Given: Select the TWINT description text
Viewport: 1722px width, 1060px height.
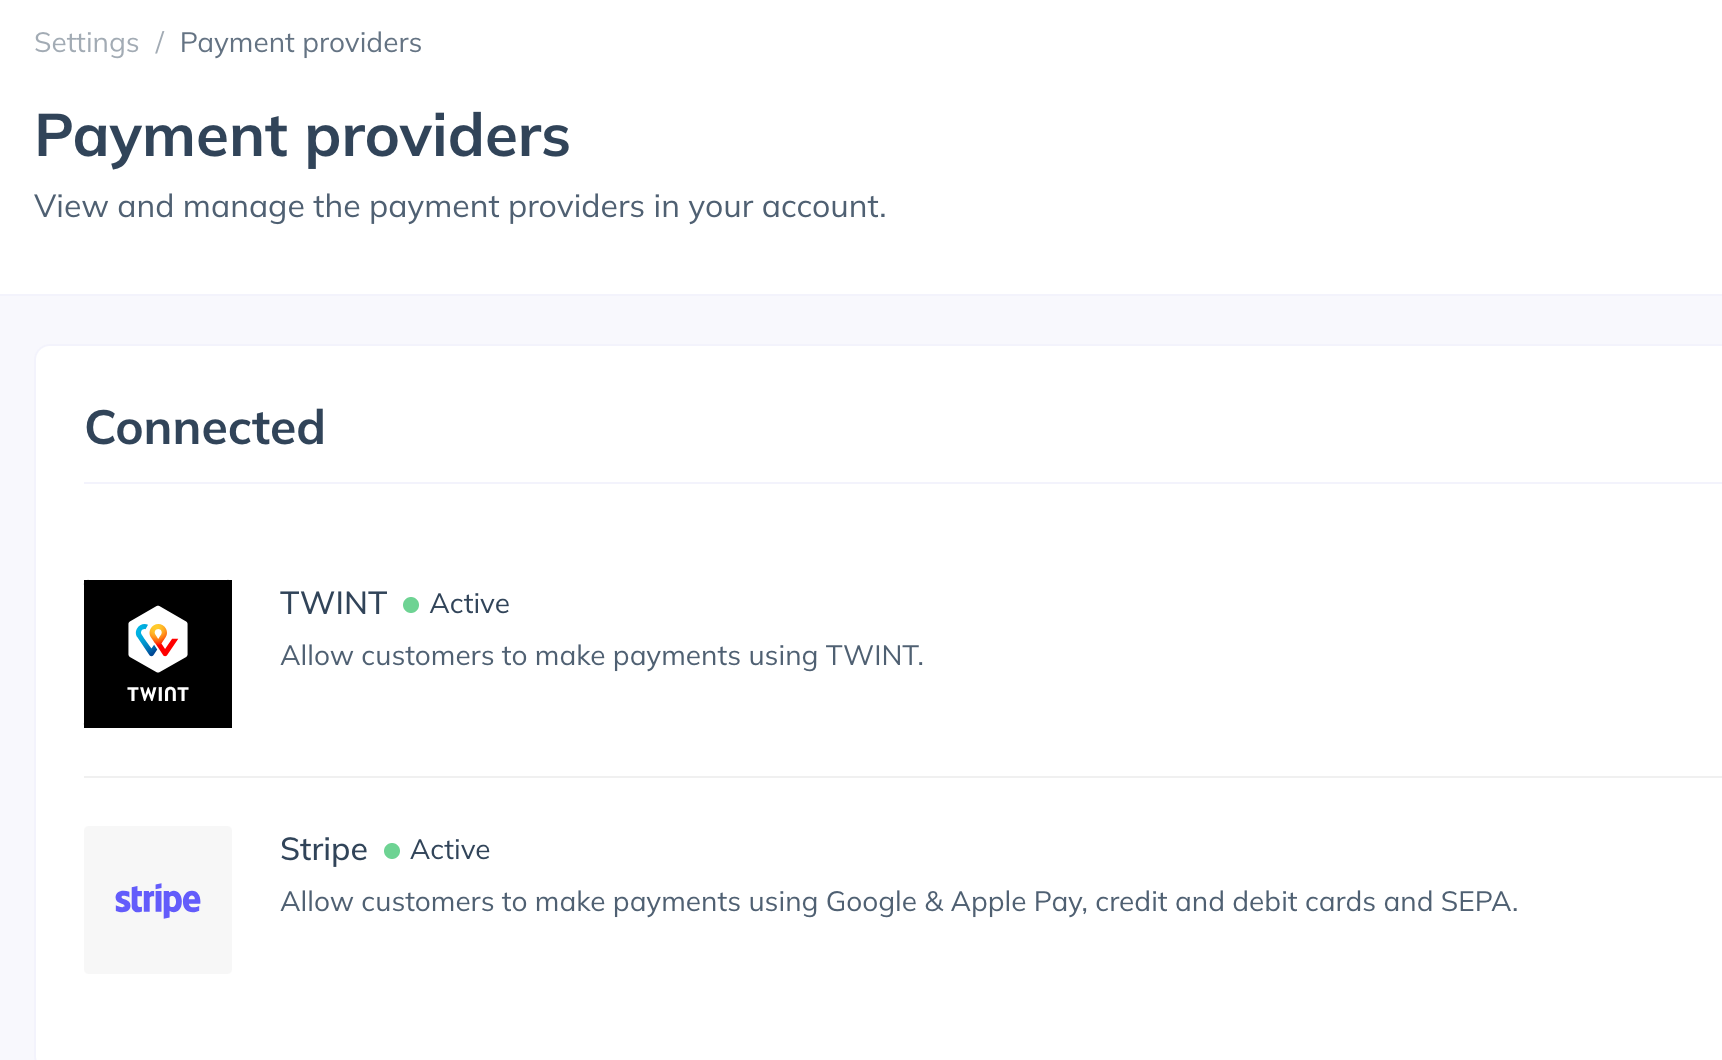Looking at the screenshot, I should 602,656.
